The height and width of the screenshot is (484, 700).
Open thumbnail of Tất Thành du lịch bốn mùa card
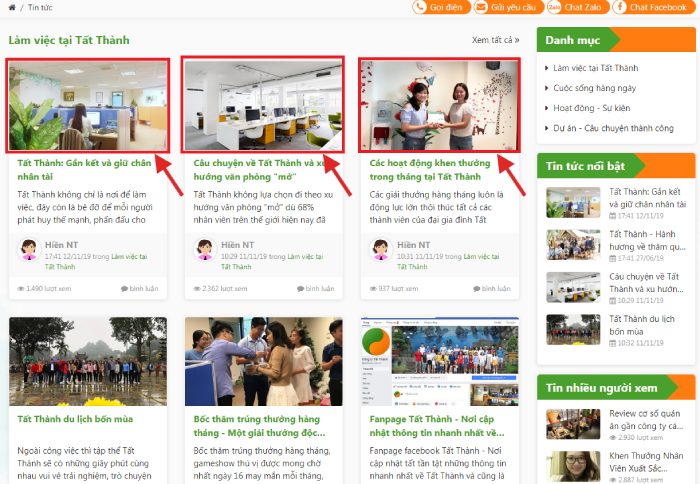click(x=88, y=362)
